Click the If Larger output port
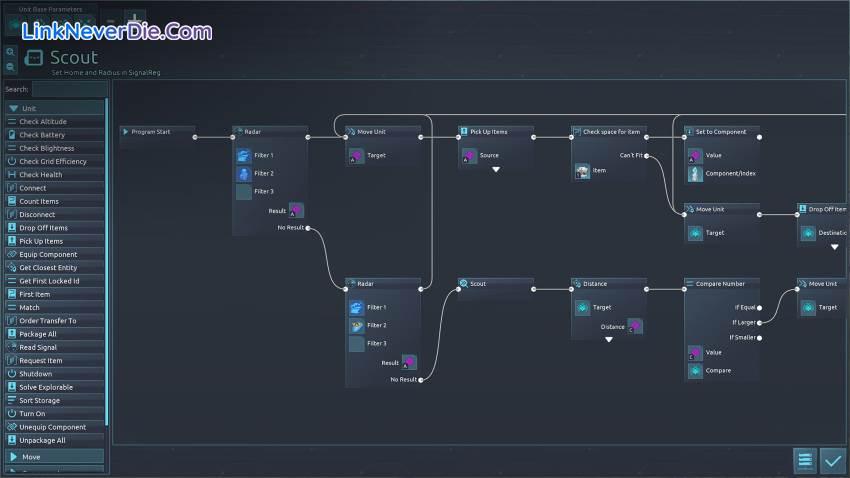This screenshot has width=850, height=478. [x=761, y=322]
